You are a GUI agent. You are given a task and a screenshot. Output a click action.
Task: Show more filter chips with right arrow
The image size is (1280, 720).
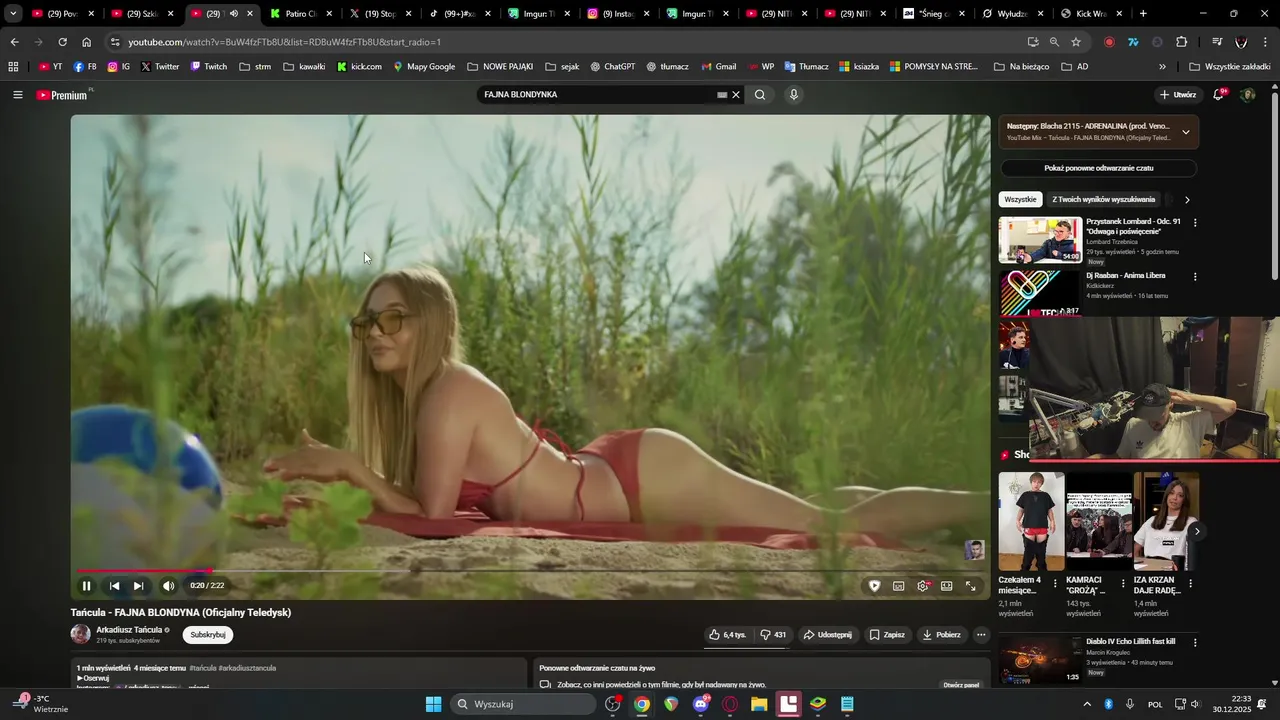(x=1187, y=200)
